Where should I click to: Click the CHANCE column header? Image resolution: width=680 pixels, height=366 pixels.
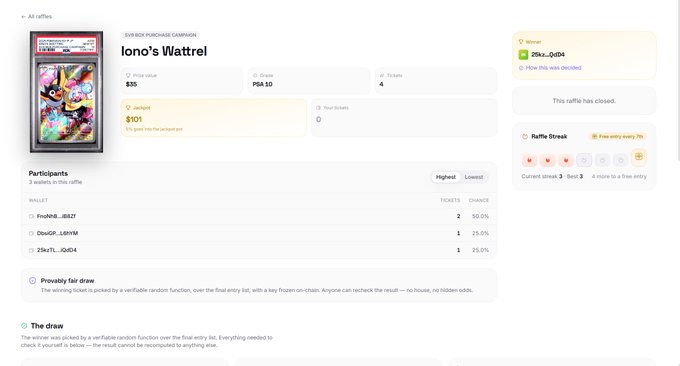479,200
